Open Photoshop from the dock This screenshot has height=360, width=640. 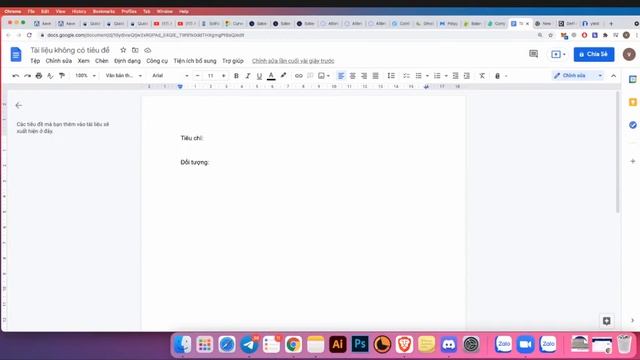pos(360,344)
